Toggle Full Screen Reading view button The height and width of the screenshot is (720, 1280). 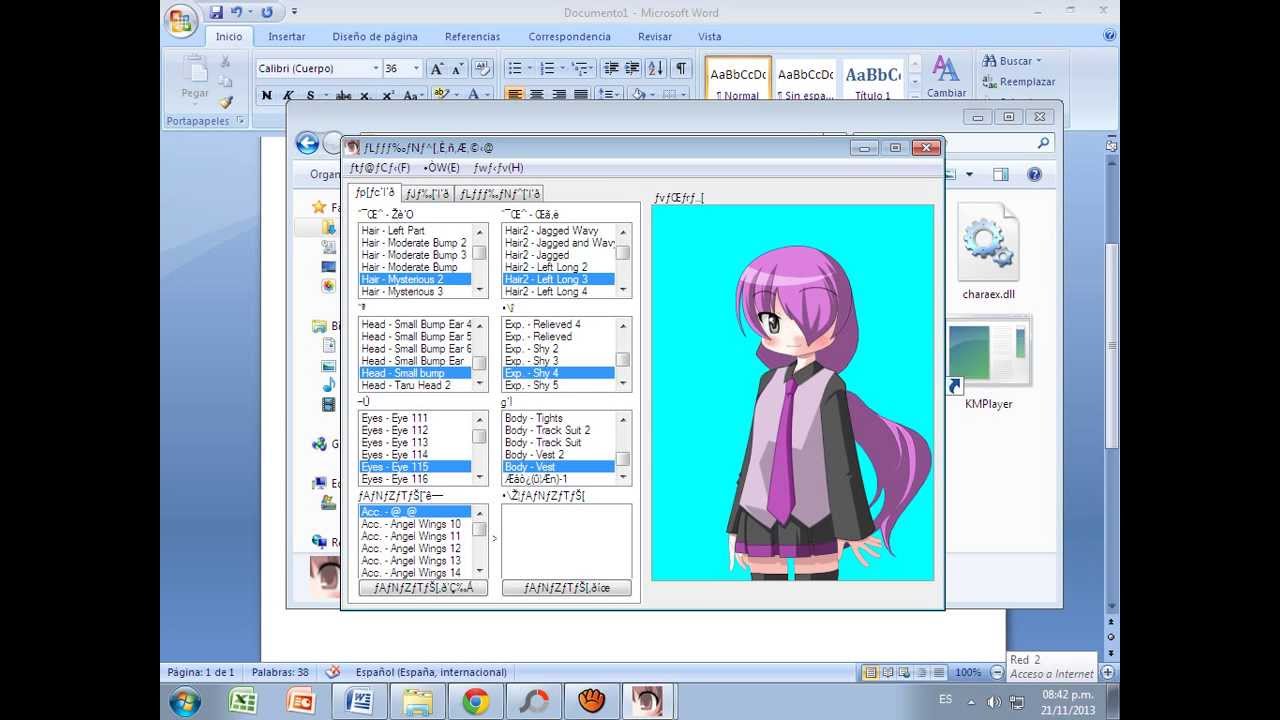pos(887,673)
